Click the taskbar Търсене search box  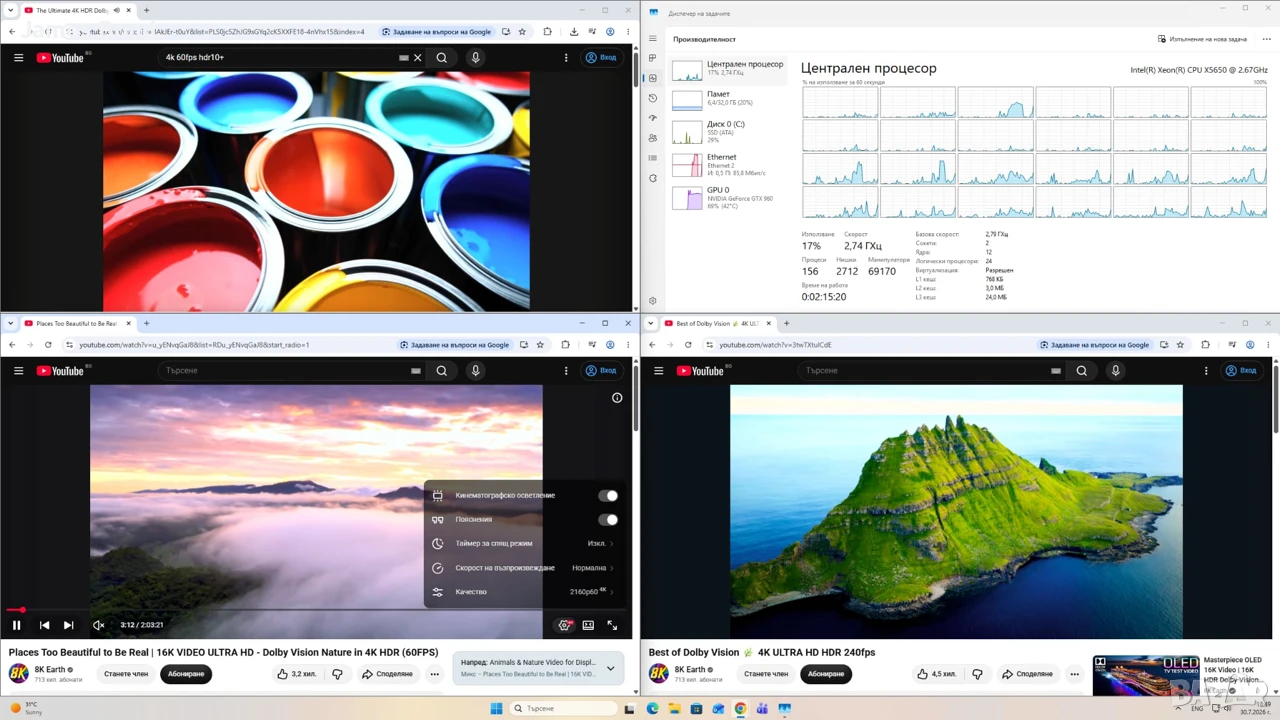[563, 709]
